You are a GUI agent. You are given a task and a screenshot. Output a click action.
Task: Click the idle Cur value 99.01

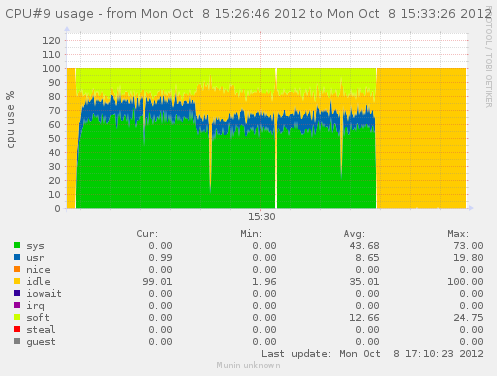[157, 282]
